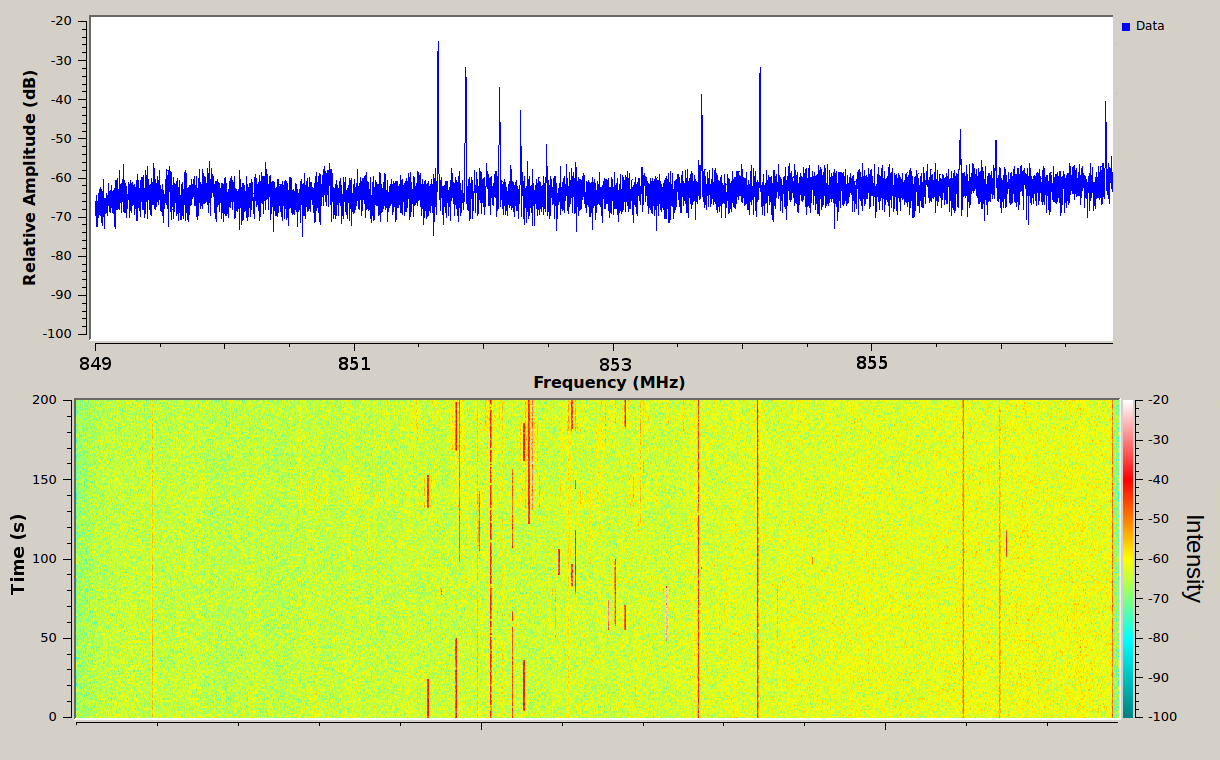The width and height of the screenshot is (1220, 760).
Task: Select the 849 frequency tick label
Action: (95, 365)
